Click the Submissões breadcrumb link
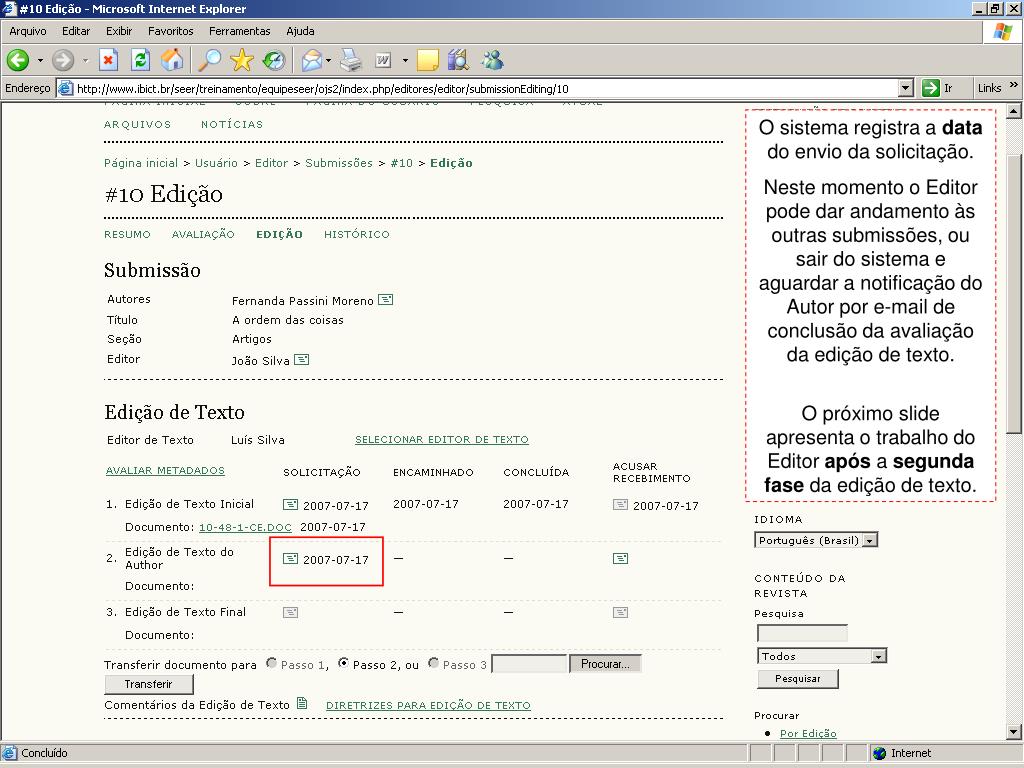The image size is (1024, 768). 339,163
